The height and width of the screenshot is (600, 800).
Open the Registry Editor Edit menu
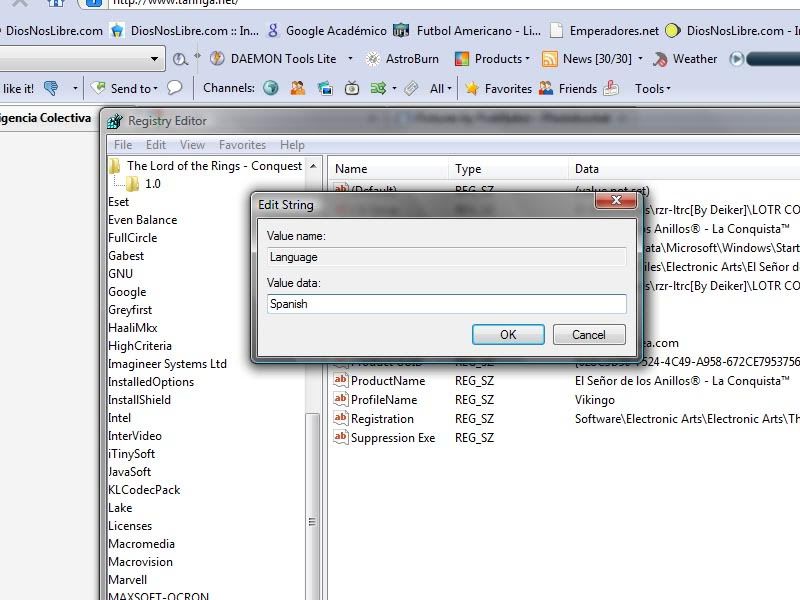coord(156,145)
